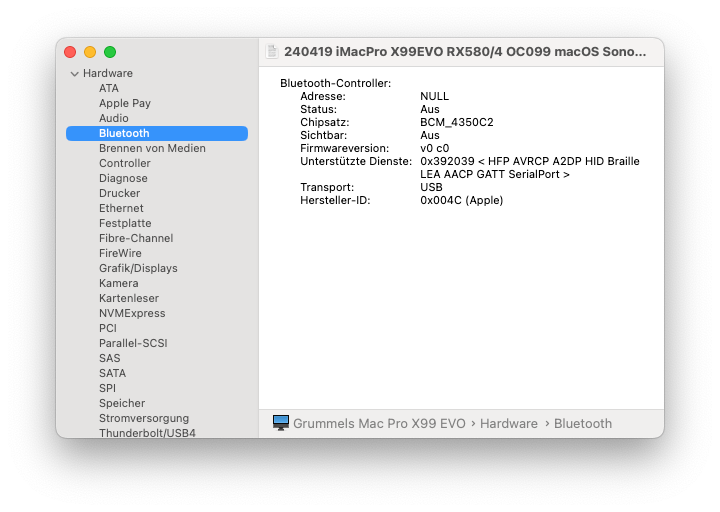Select Festplatte in the sidebar
Screen dimensions: 720x512
pyautogui.click(x=125, y=223)
